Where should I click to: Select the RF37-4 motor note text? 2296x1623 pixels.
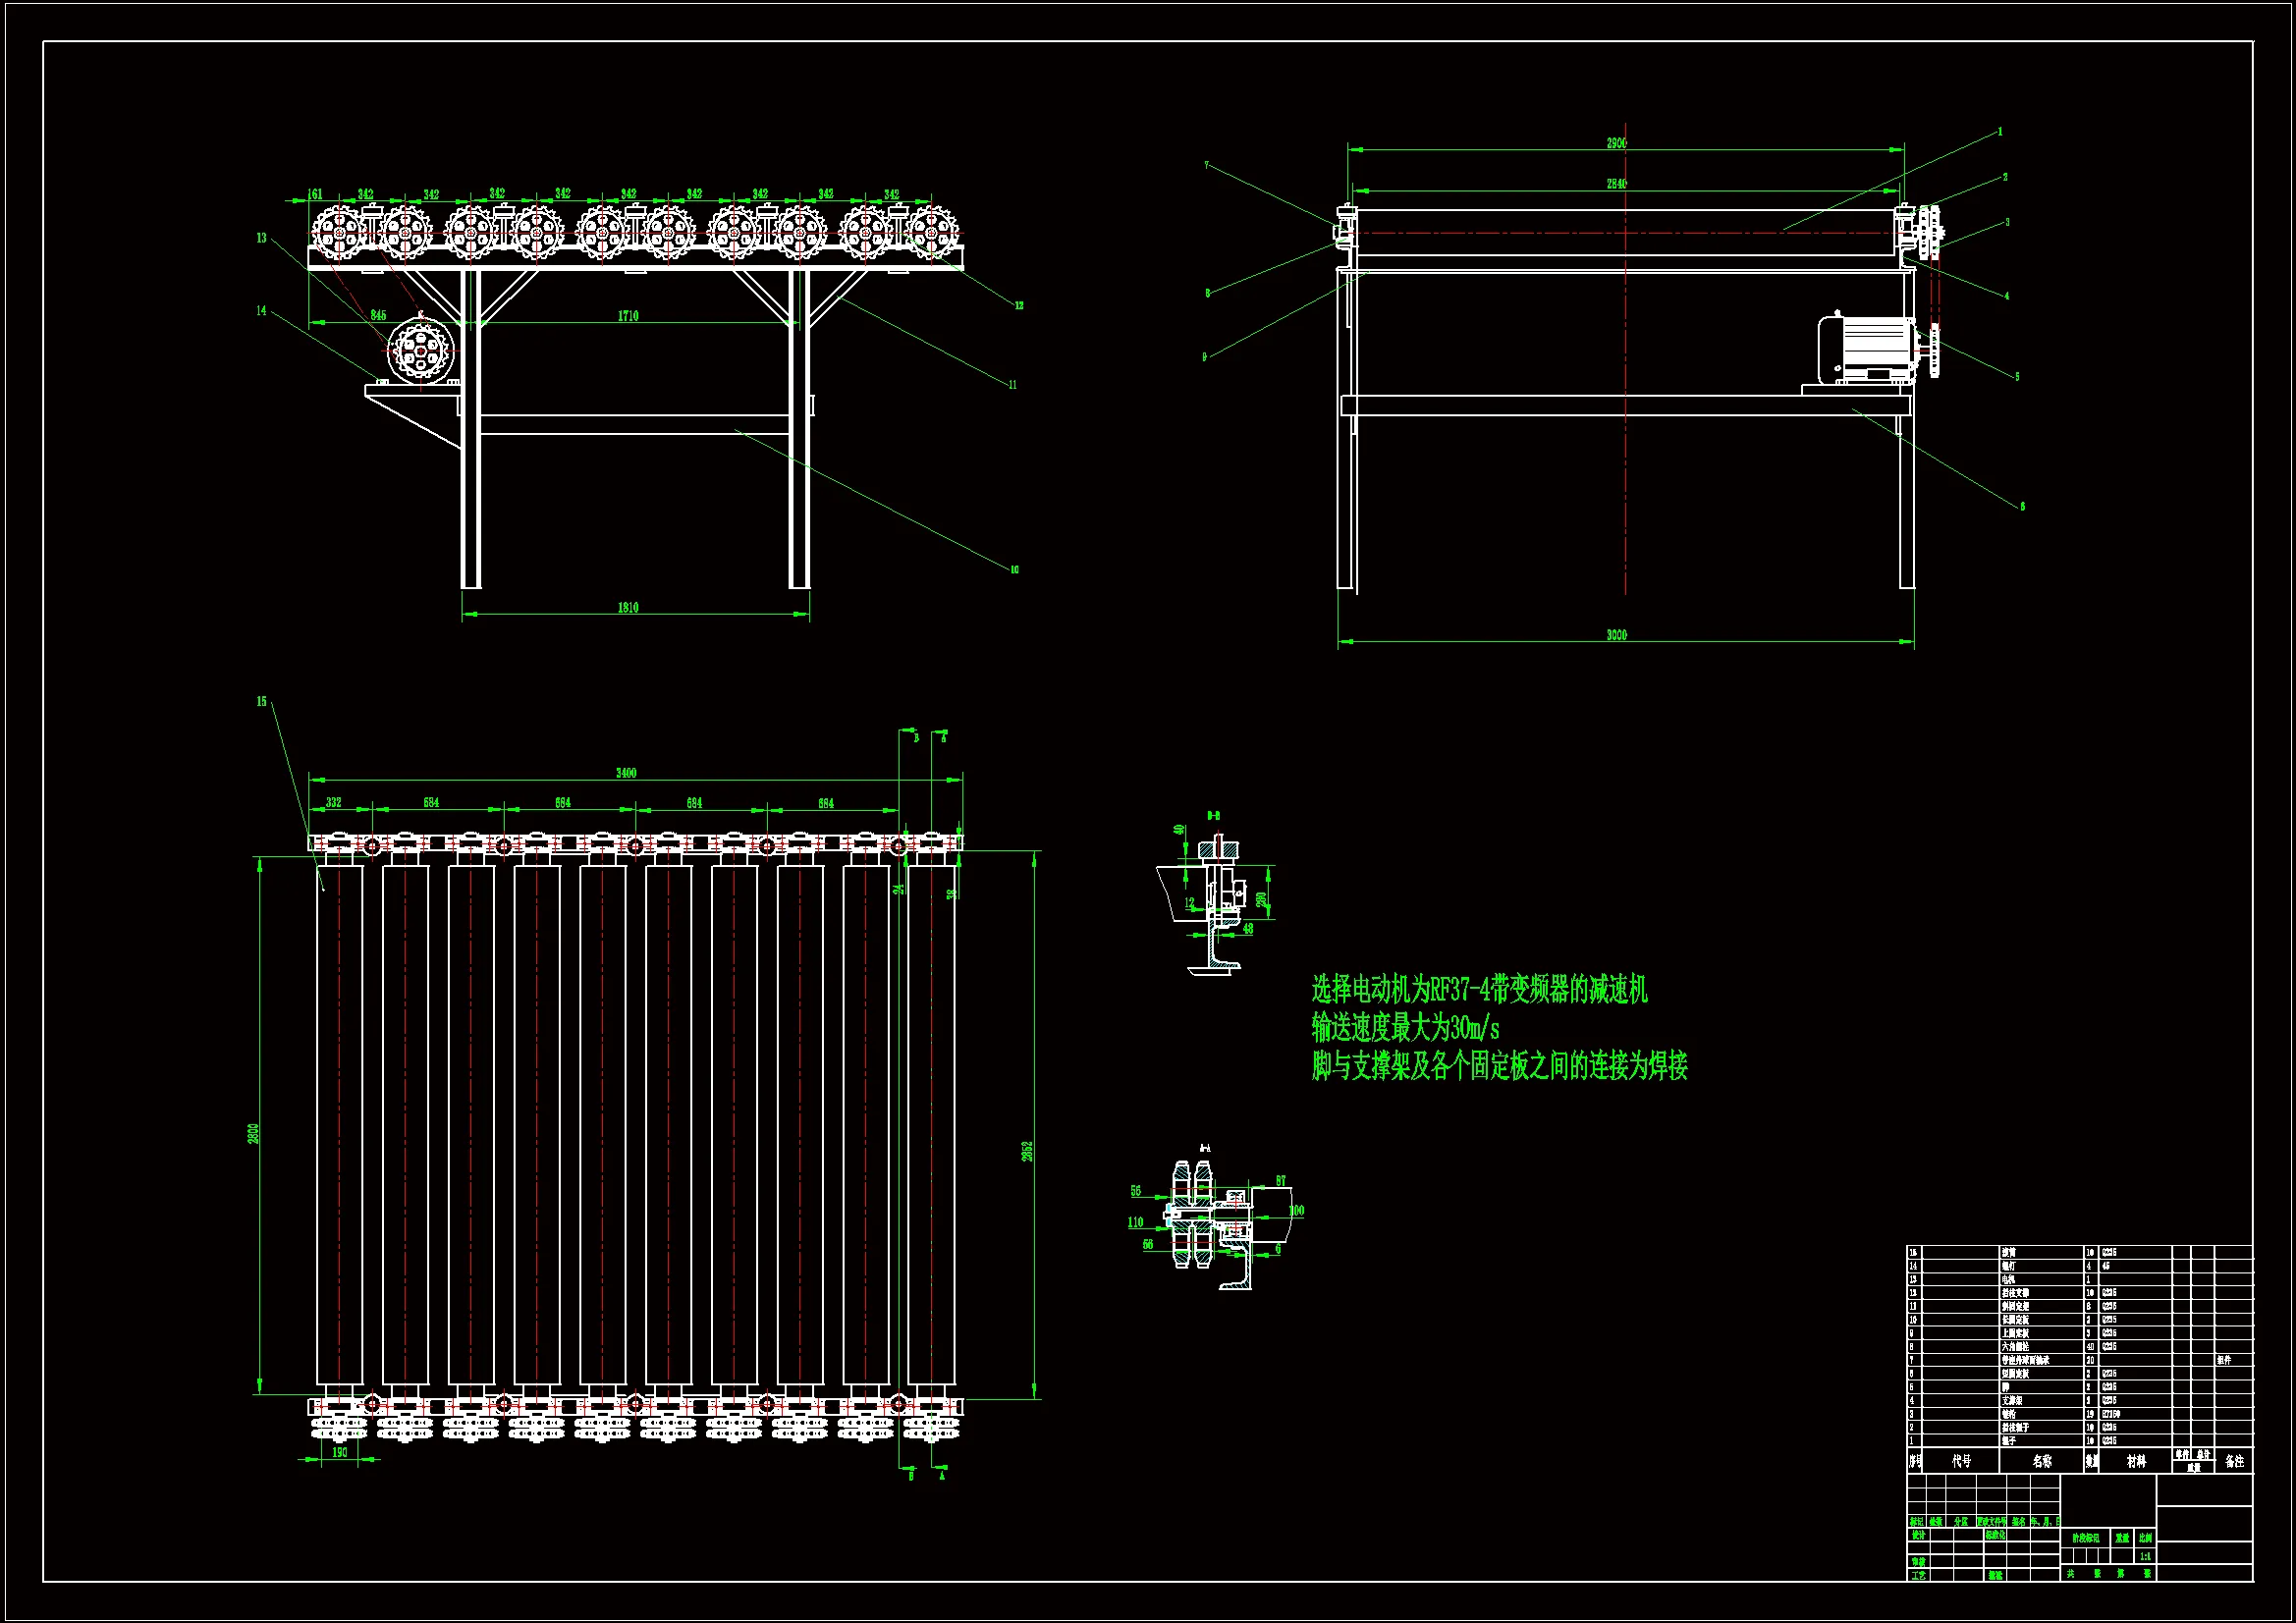[x=1479, y=990]
